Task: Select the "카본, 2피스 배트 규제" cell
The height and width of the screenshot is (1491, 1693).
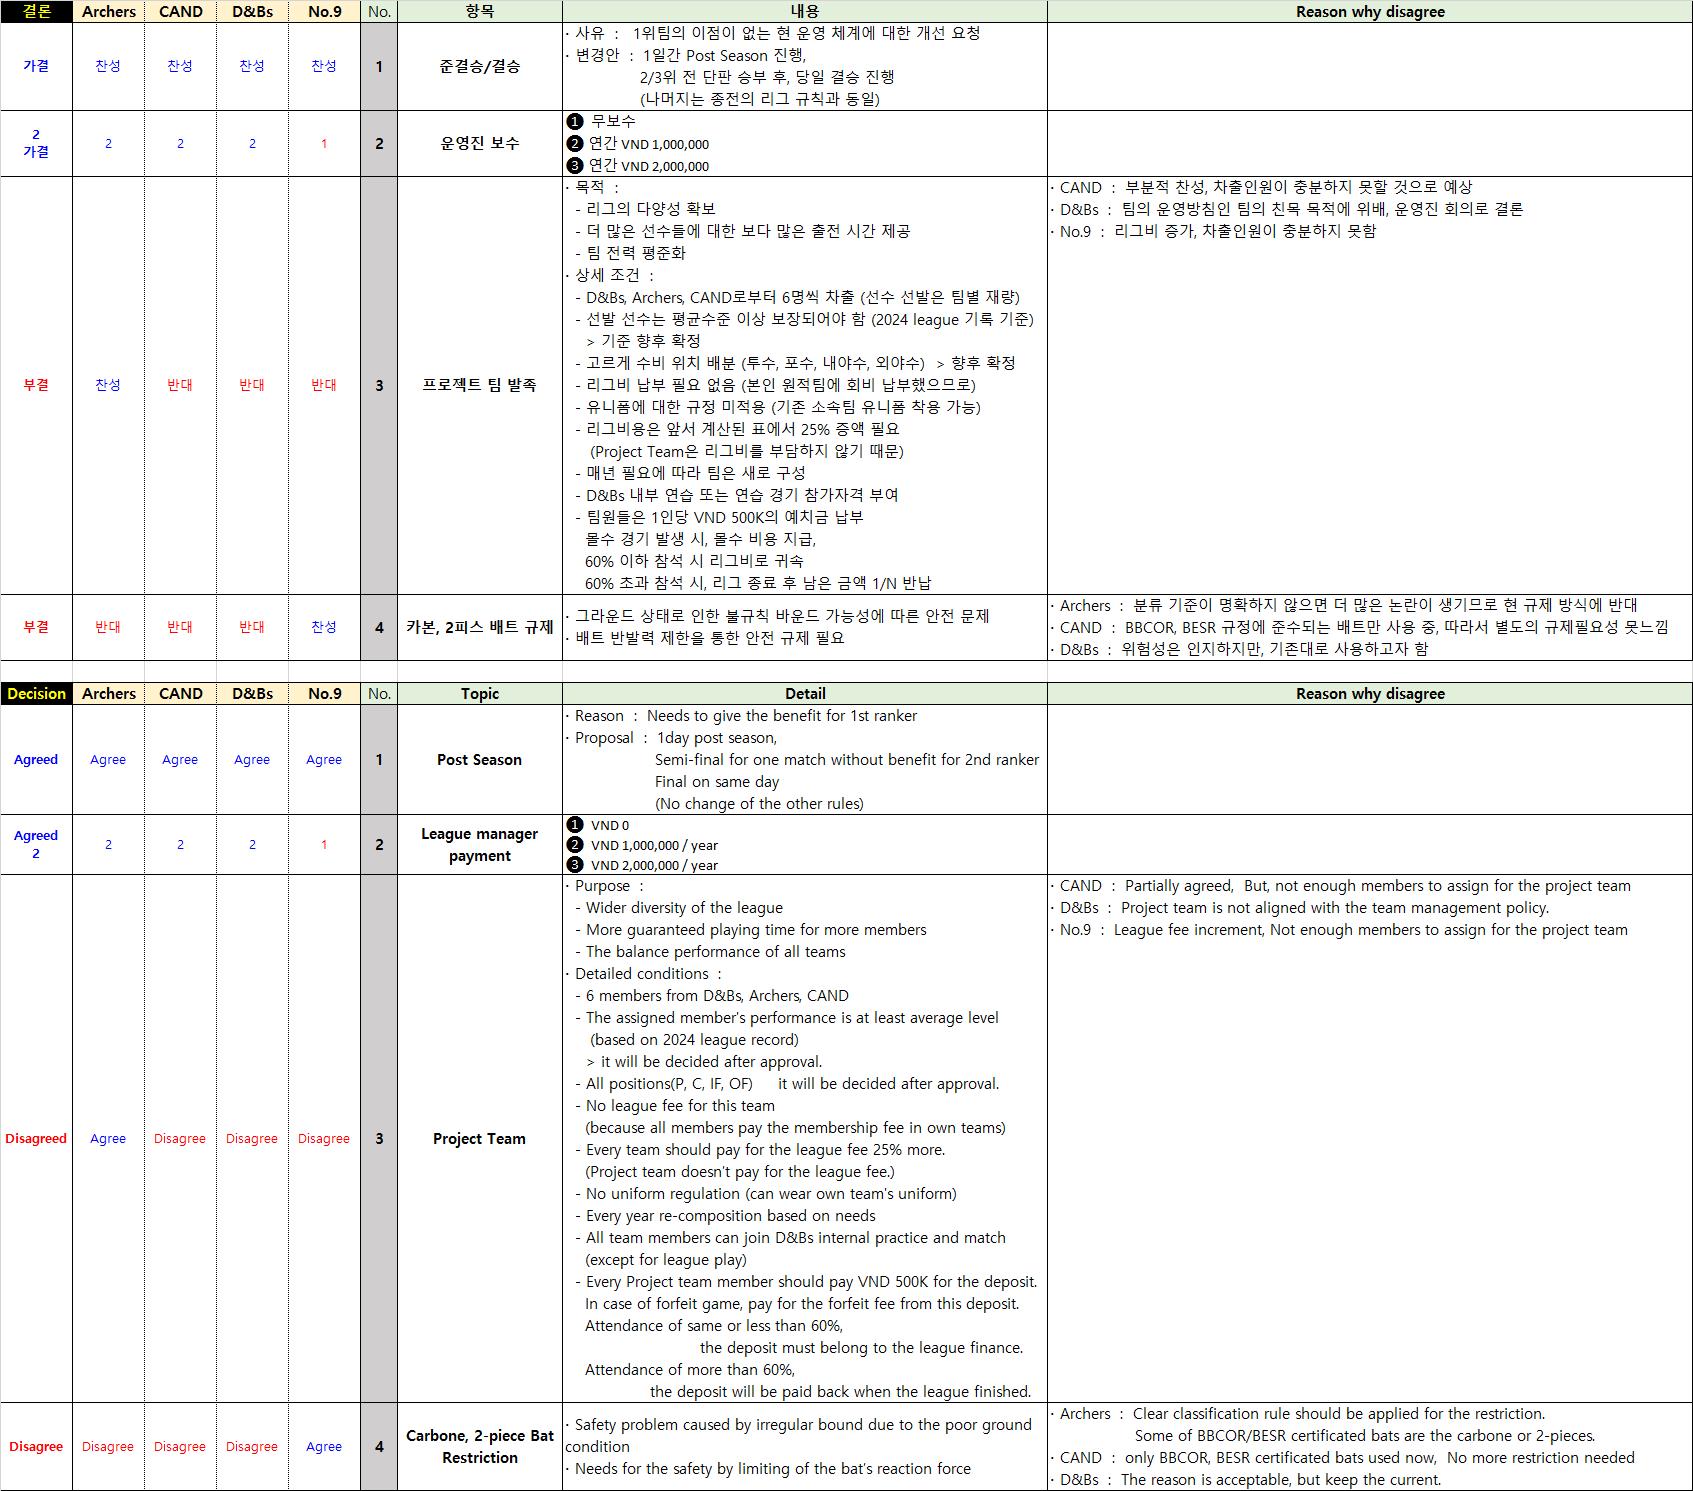Action: point(479,627)
